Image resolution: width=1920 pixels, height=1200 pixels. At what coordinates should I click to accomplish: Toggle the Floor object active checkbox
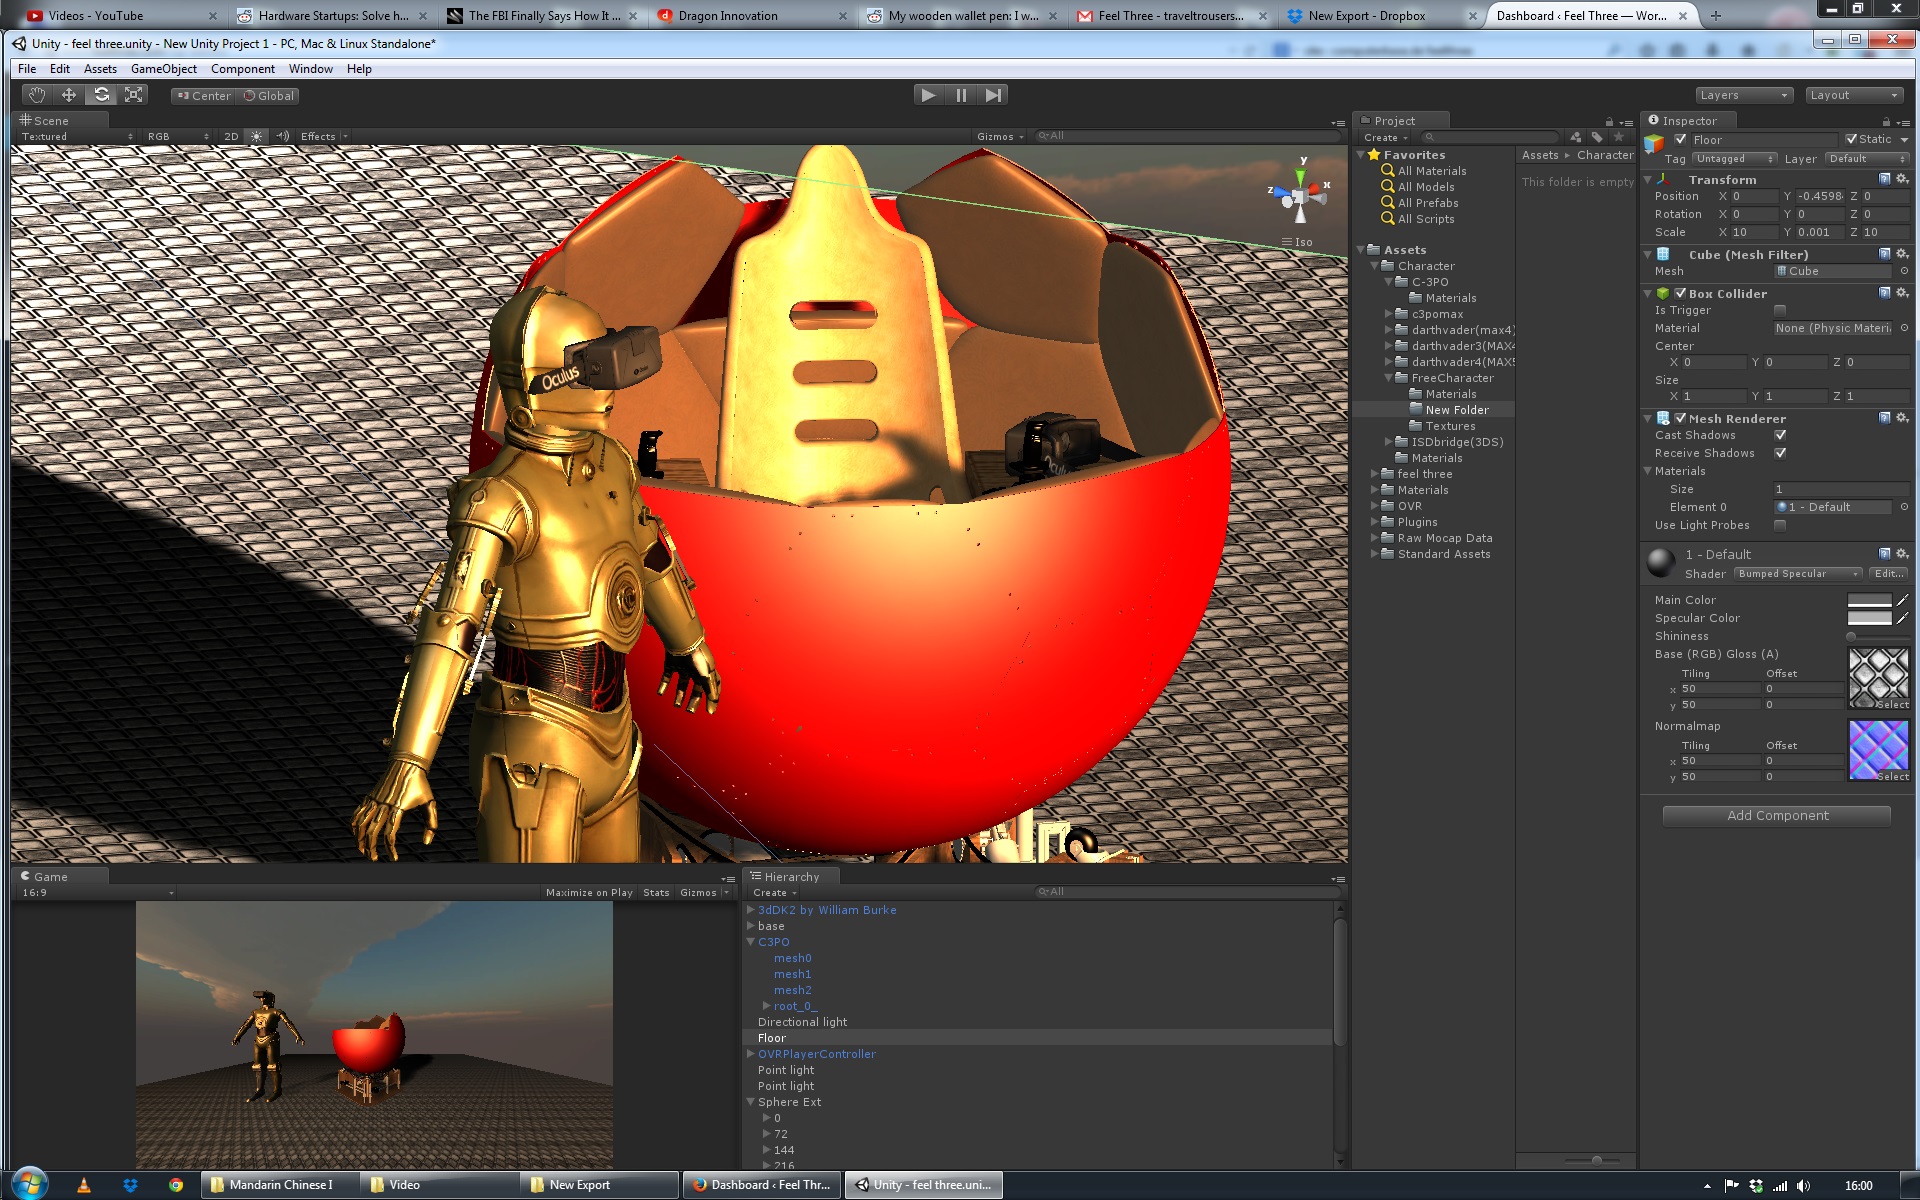(x=1681, y=139)
